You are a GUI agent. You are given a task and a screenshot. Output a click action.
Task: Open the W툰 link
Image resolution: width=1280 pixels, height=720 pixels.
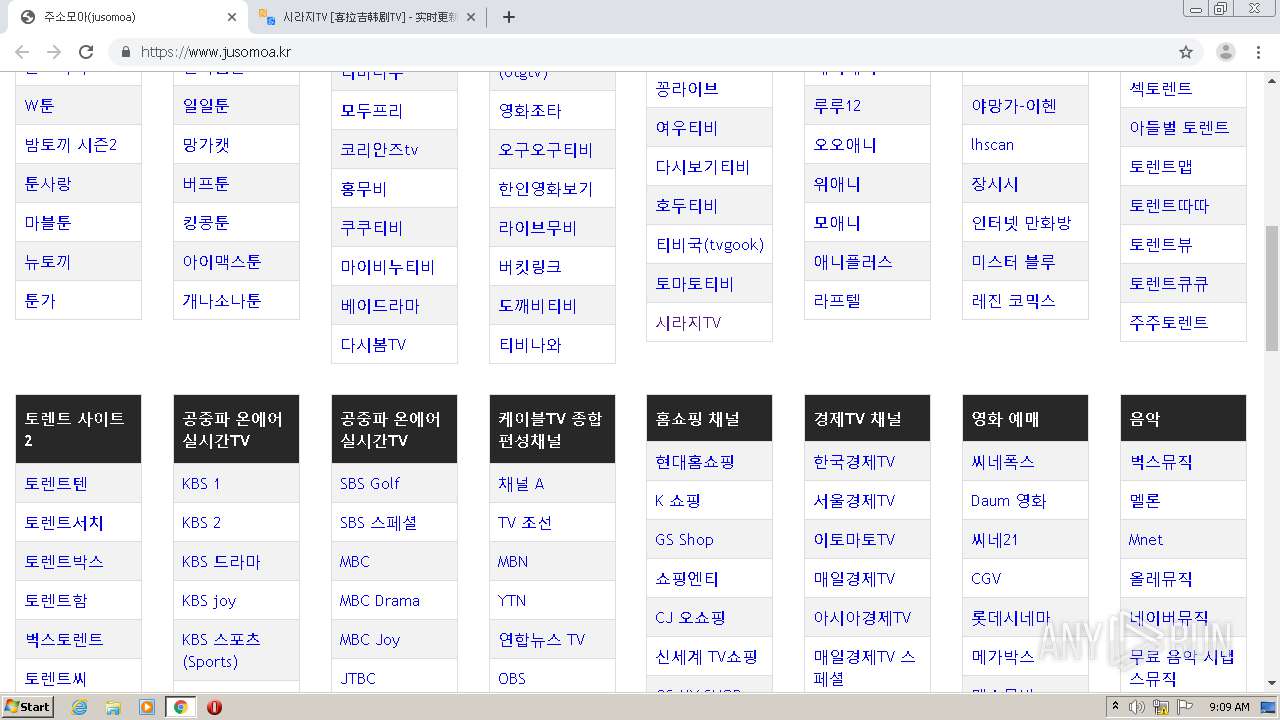click(40, 105)
